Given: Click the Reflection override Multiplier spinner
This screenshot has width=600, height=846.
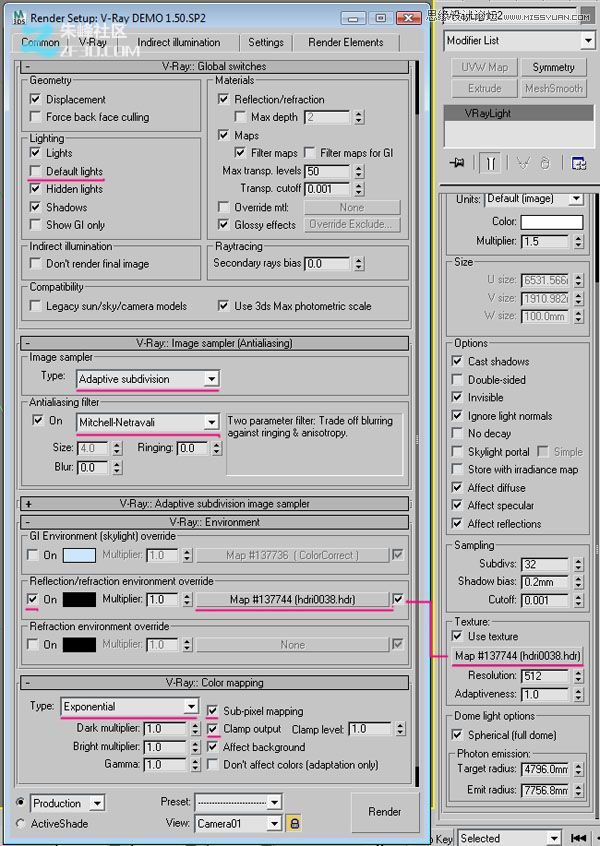Looking at the screenshot, I should [x=187, y=599].
